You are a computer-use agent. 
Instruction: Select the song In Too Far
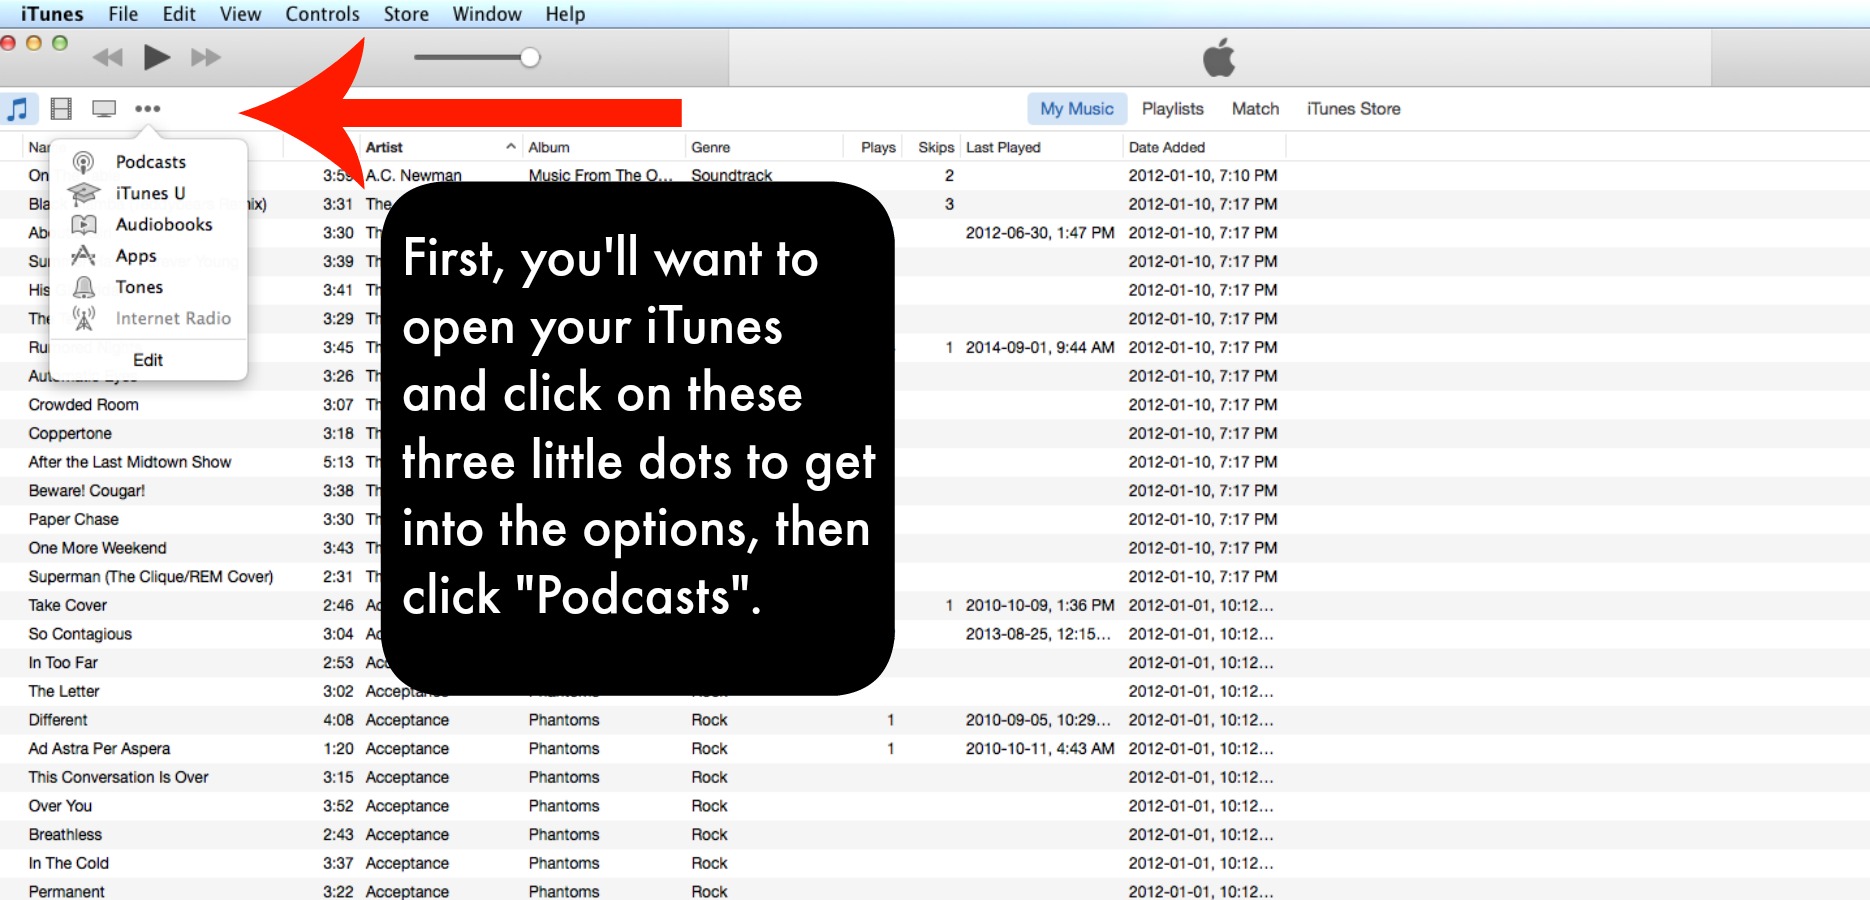(x=63, y=663)
